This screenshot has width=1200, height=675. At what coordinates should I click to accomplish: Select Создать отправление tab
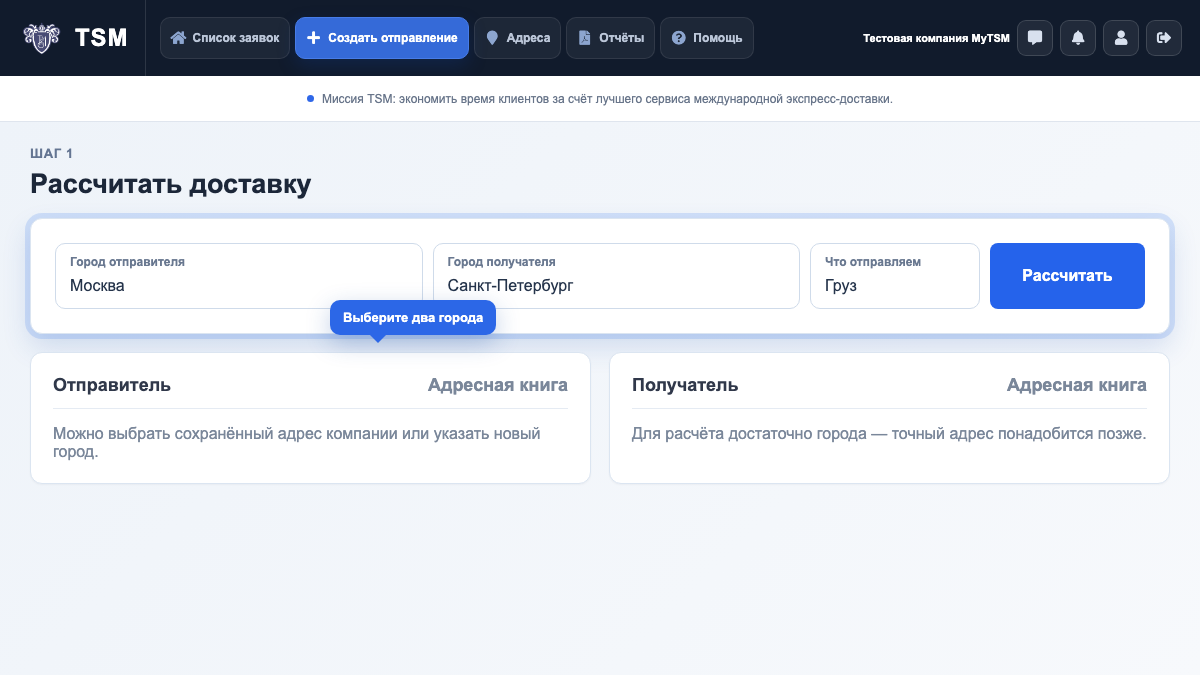pyautogui.click(x=382, y=38)
